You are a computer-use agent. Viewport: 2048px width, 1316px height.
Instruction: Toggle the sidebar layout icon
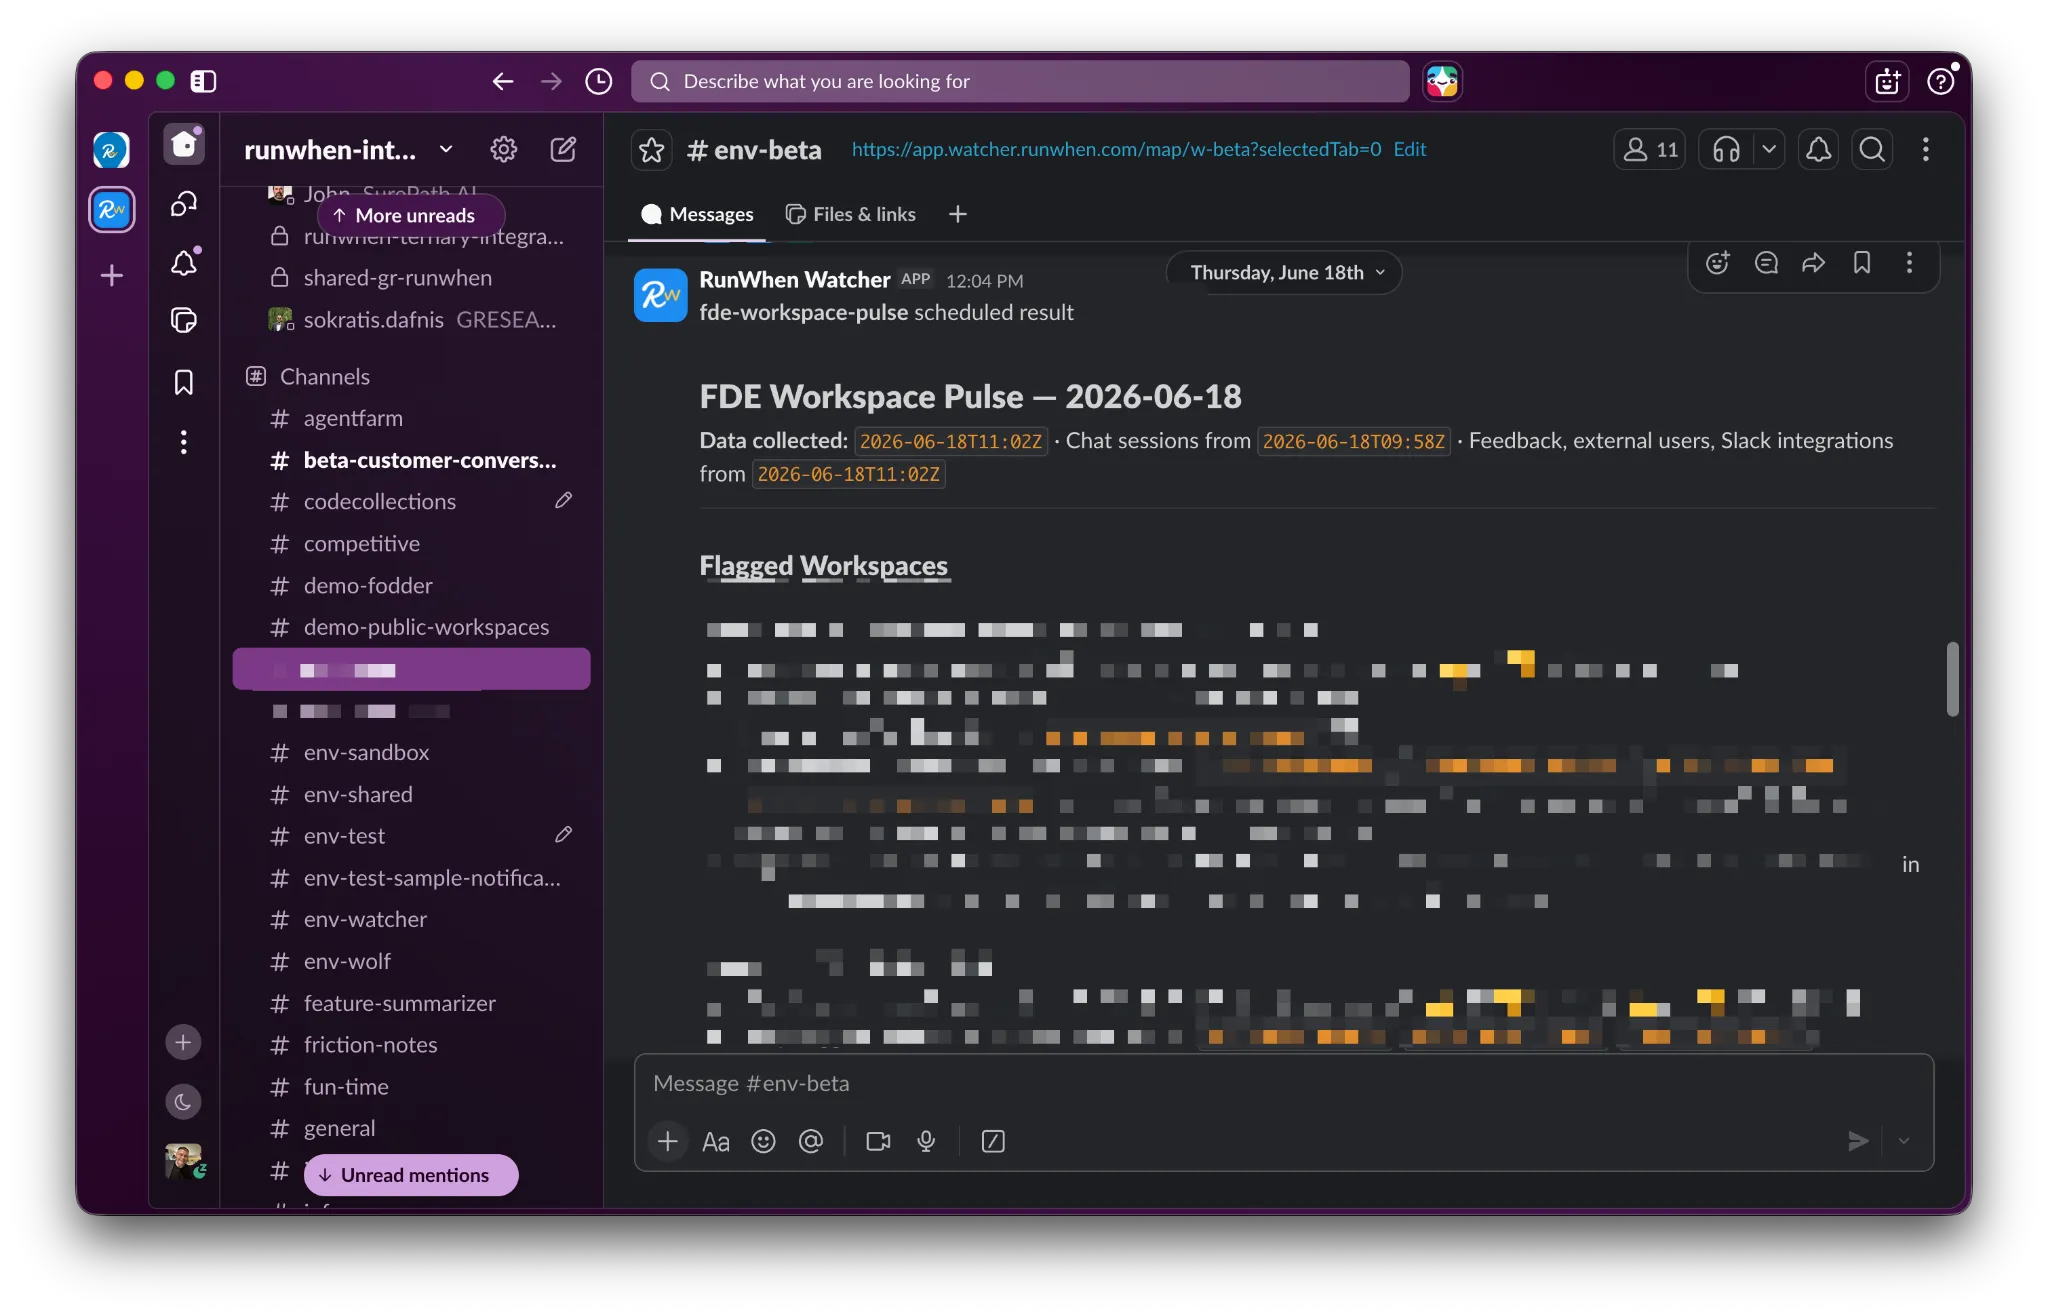pyautogui.click(x=203, y=81)
